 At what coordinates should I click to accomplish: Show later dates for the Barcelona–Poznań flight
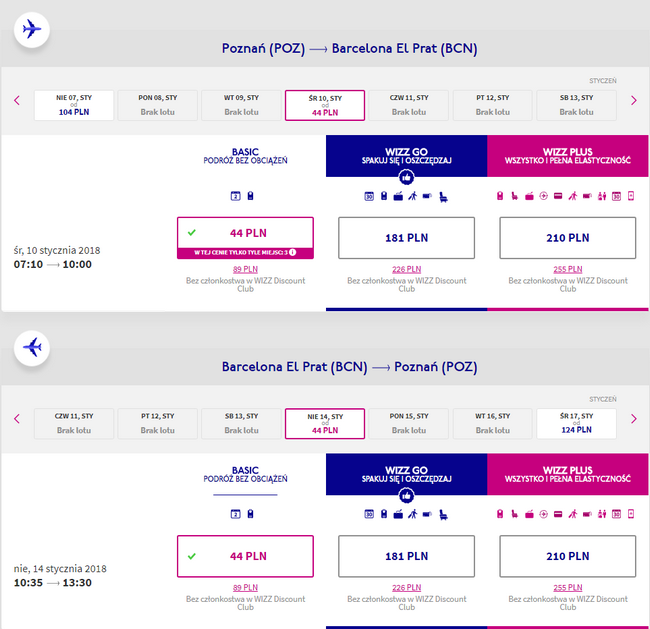(x=633, y=418)
